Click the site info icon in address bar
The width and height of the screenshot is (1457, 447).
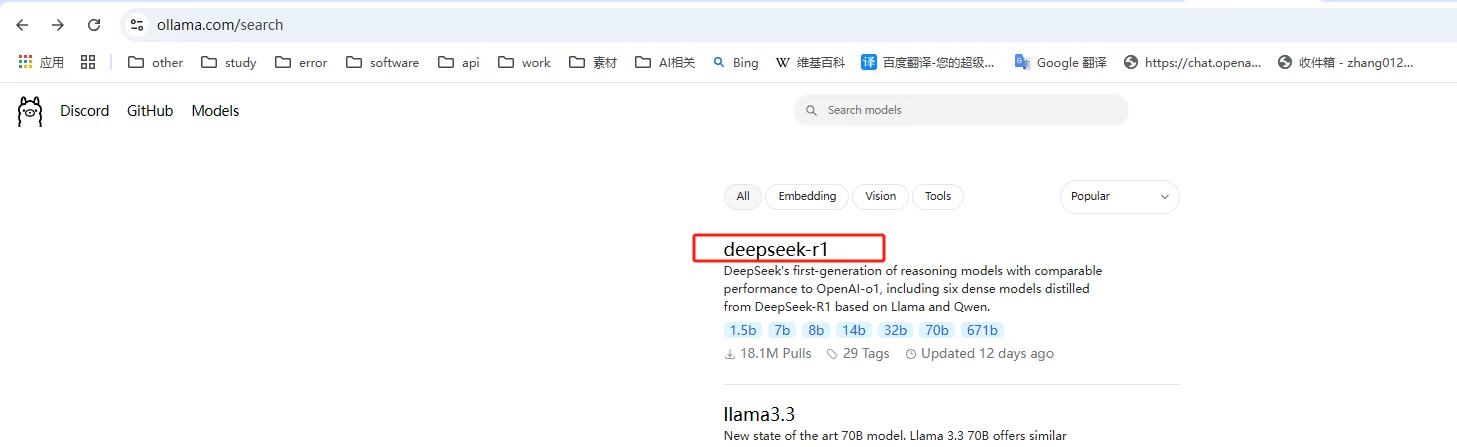click(x=138, y=25)
